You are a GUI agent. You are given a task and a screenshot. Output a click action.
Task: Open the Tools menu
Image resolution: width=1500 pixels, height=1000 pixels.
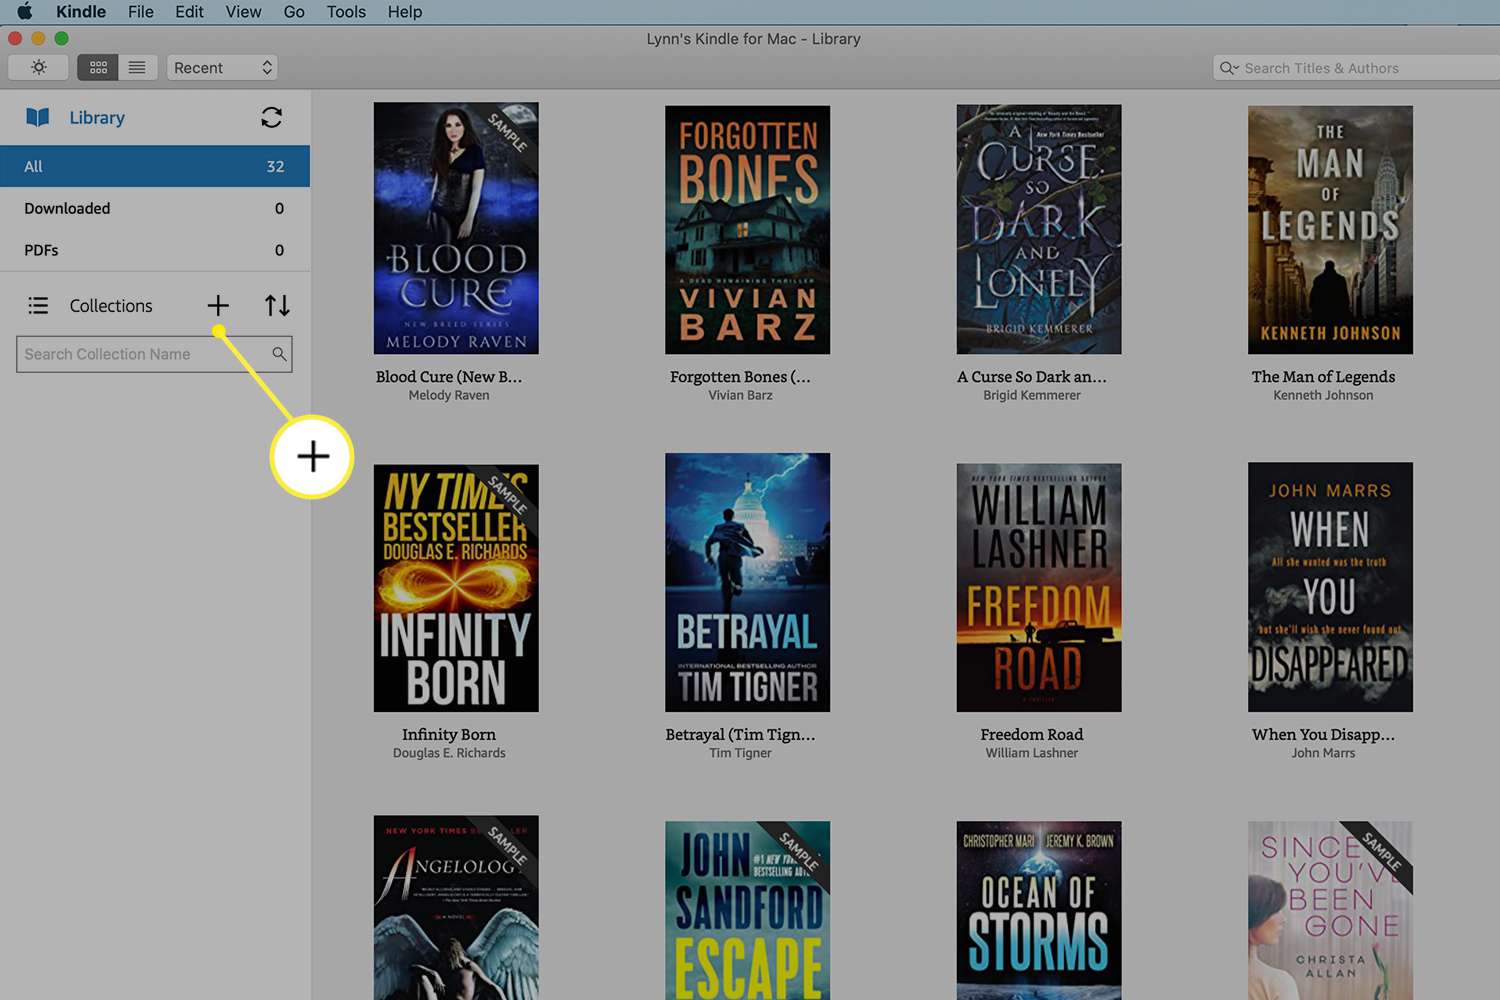point(346,12)
